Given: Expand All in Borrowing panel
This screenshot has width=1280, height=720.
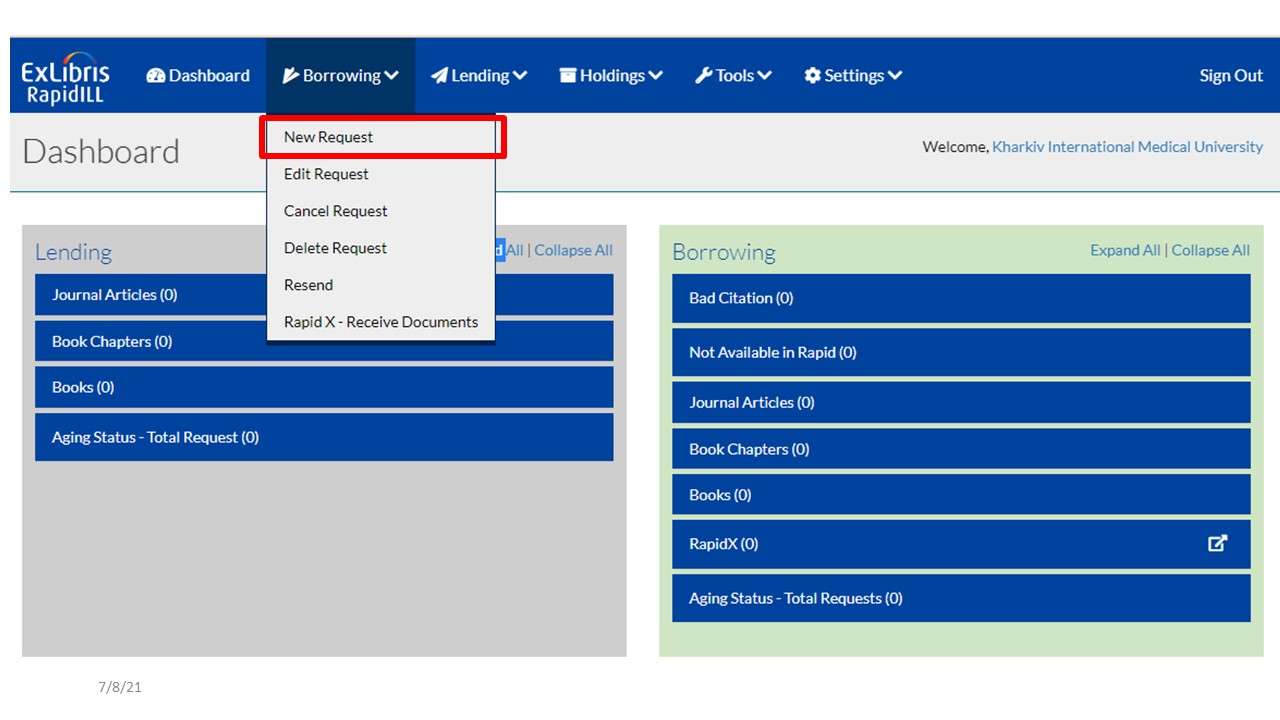Looking at the screenshot, I should click(1125, 250).
